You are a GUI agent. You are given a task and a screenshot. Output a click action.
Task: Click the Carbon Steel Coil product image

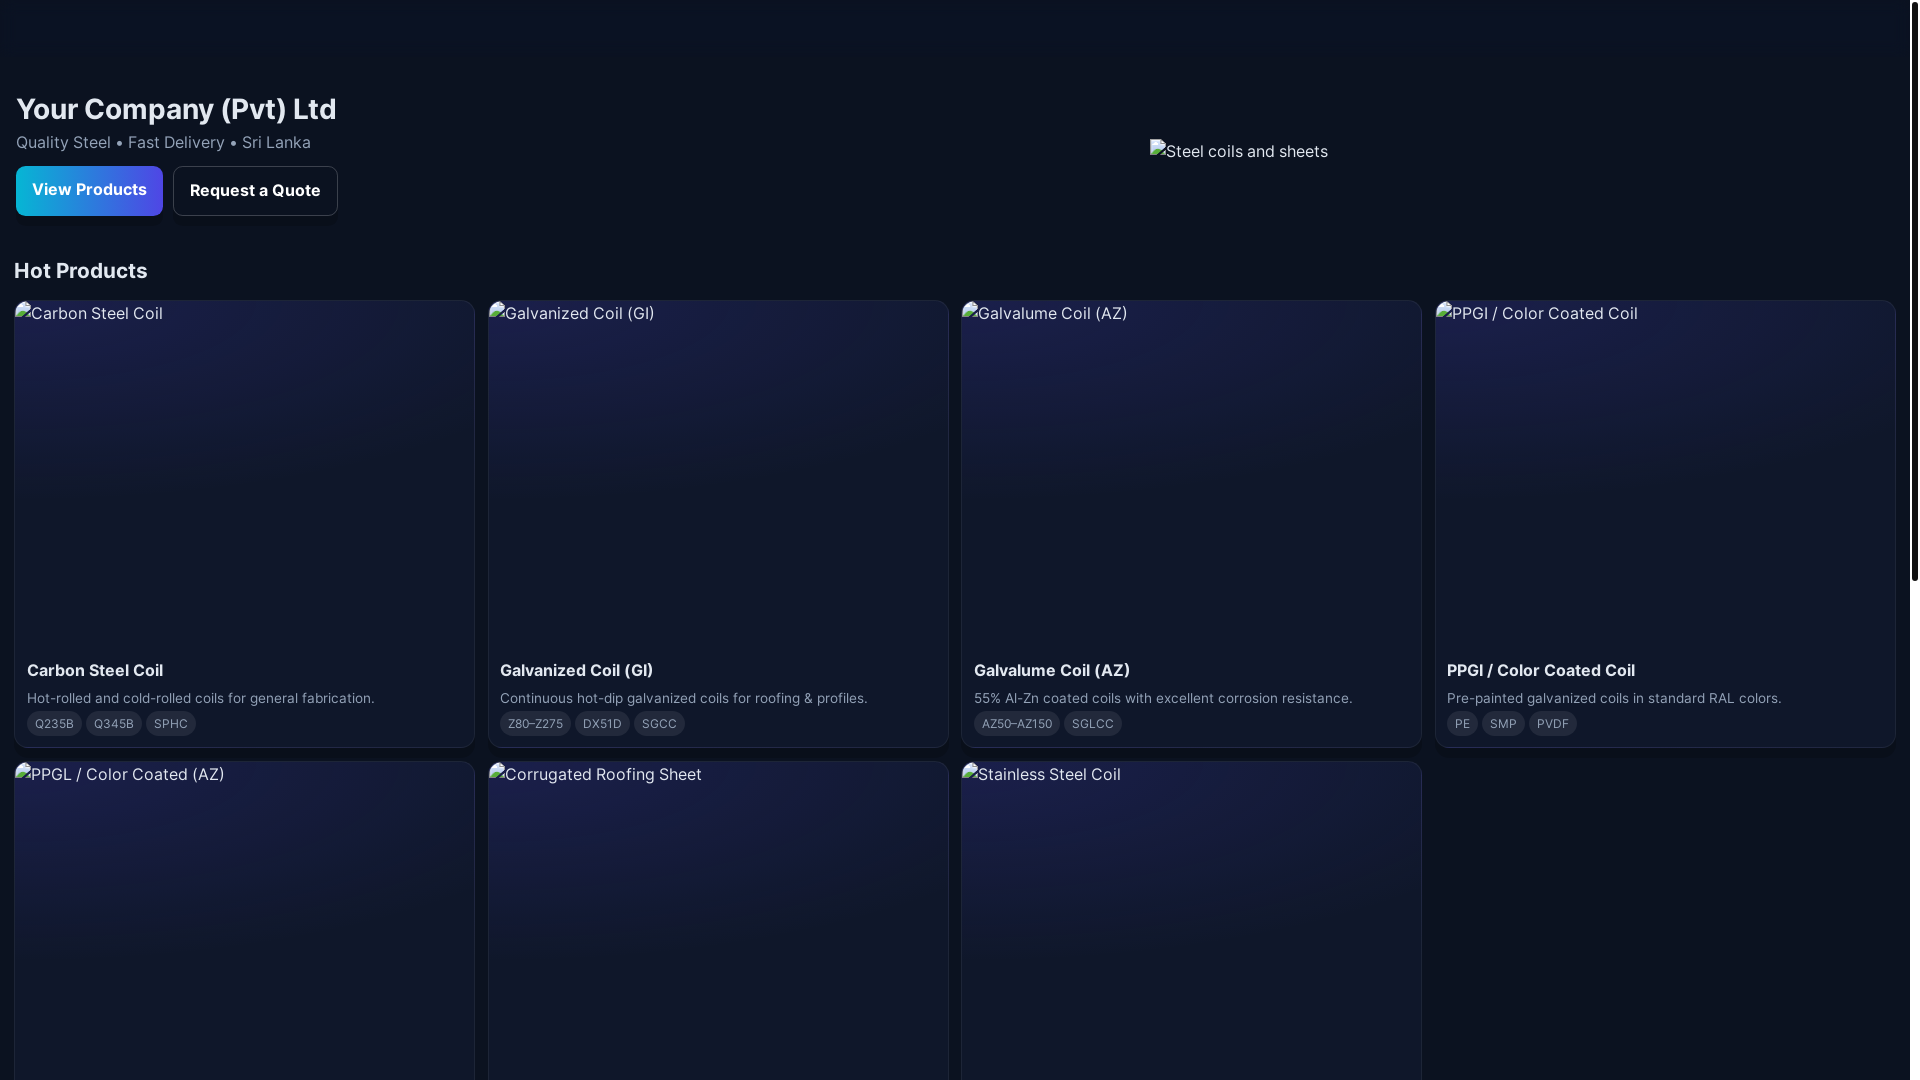click(244, 474)
